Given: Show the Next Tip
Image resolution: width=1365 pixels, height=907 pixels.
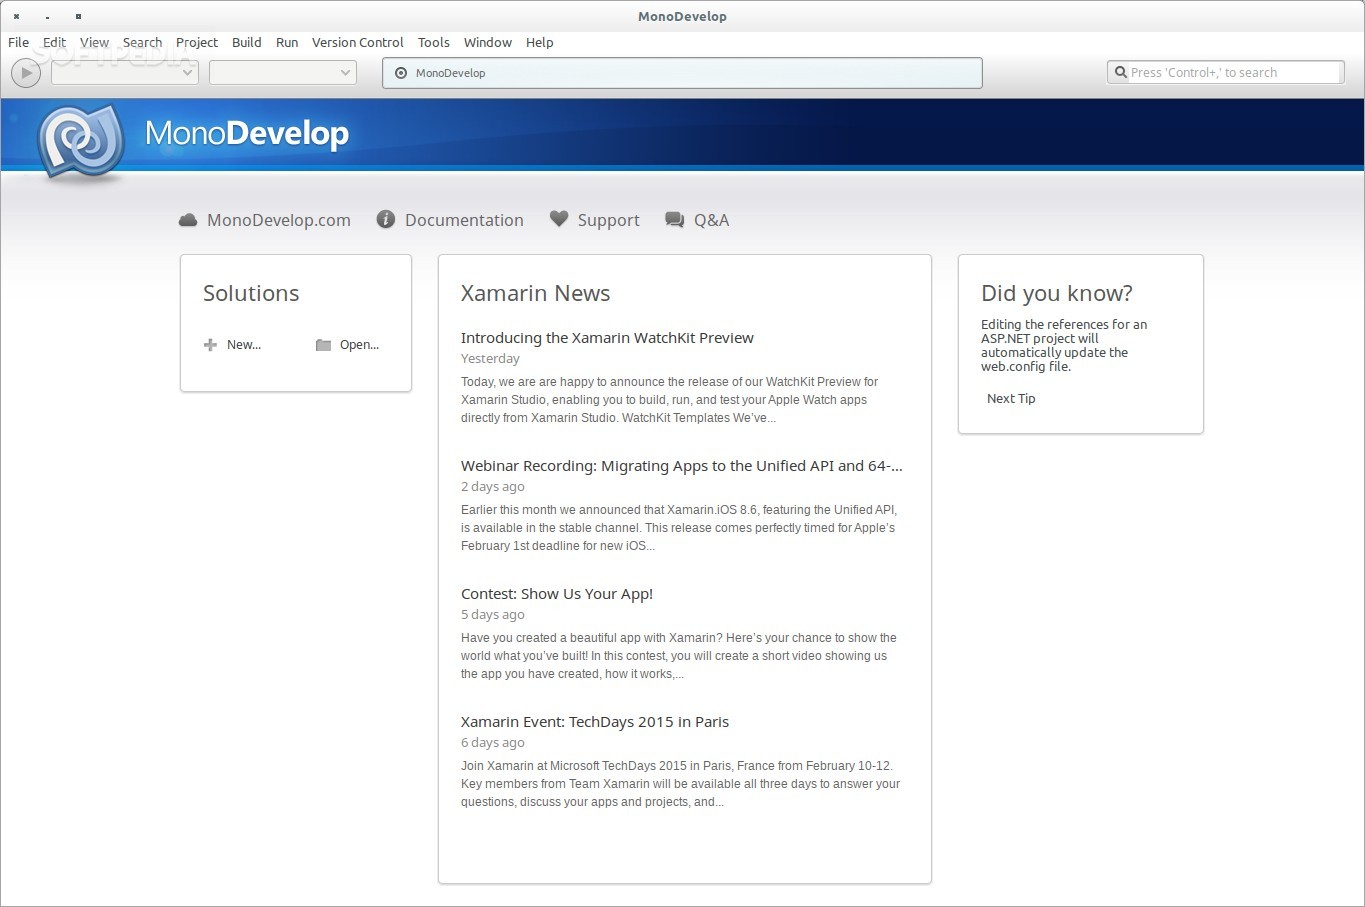Looking at the screenshot, I should pyautogui.click(x=1011, y=398).
